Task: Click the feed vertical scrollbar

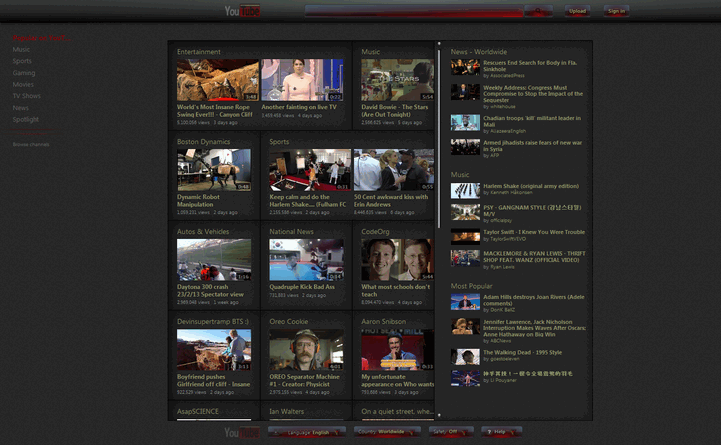Action: tap(439, 138)
